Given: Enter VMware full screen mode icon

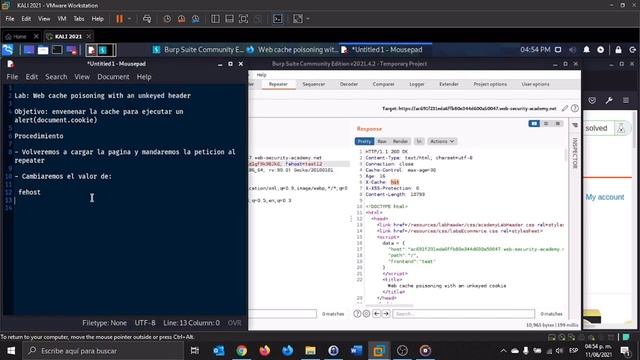Looking at the screenshot, I should click(x=243, y=19).
